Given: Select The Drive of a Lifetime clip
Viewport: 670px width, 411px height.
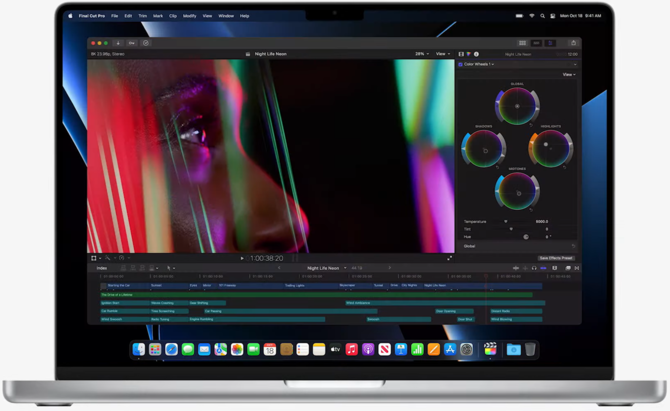Looking at the screenshot, I should pos(316,295).
